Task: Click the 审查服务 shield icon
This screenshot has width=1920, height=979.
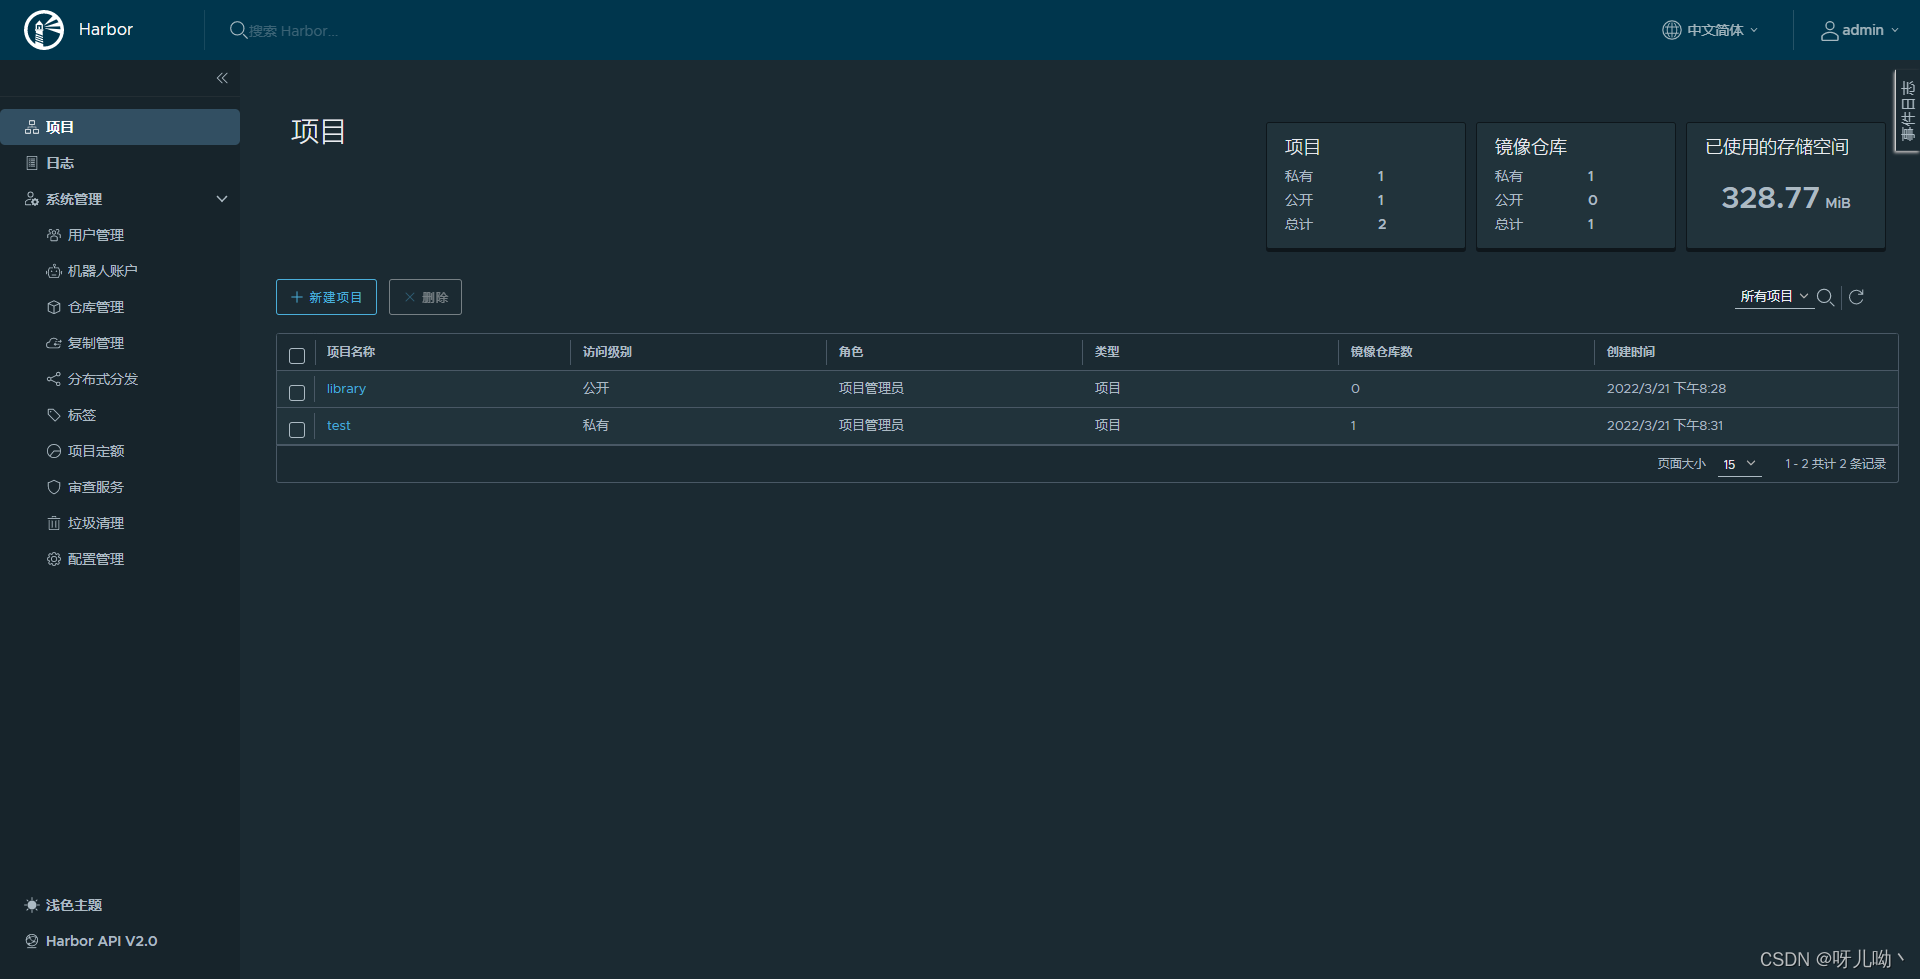Action: (x=54, y=487)
